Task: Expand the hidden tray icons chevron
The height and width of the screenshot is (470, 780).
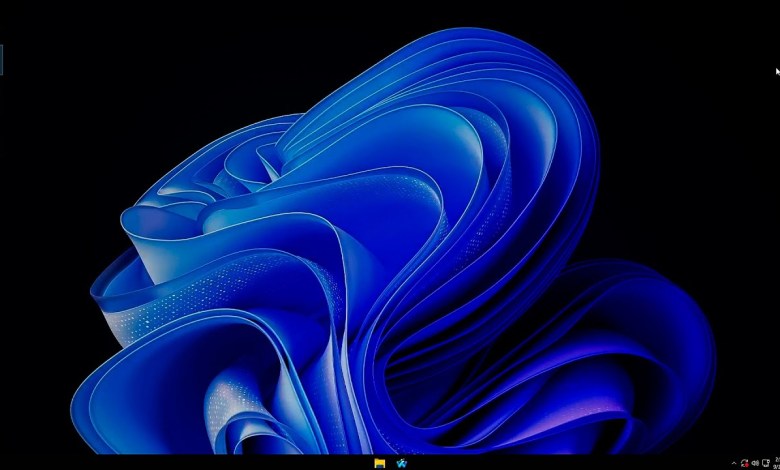Action: (x=734, y=463)
